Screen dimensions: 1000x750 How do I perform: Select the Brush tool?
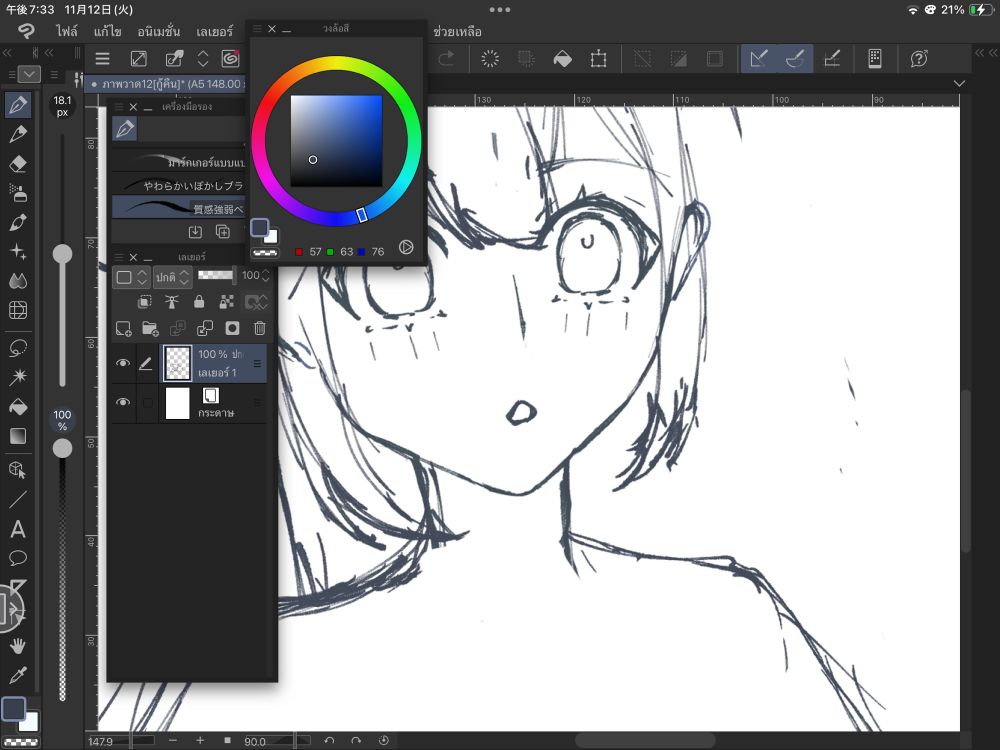pyautogui.click(x=18, y=222)
